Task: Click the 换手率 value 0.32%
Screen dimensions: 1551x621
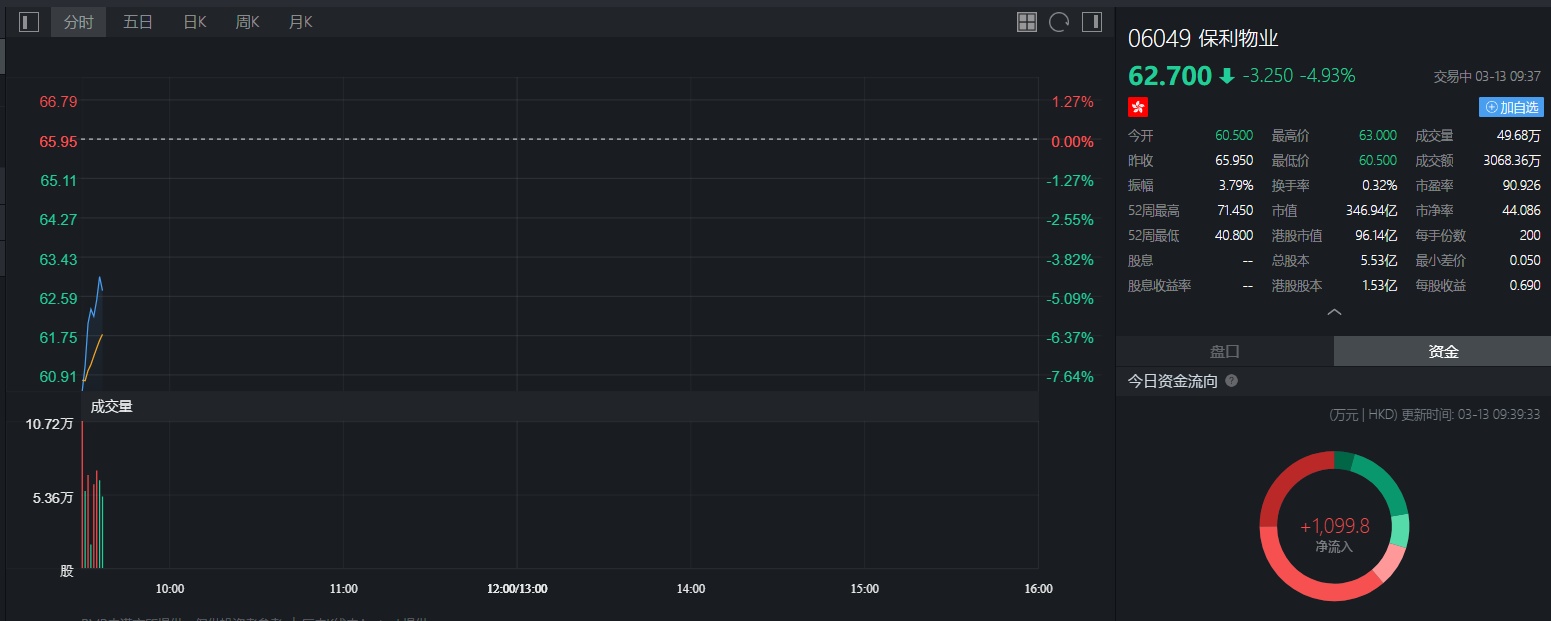Action: 1380,185
